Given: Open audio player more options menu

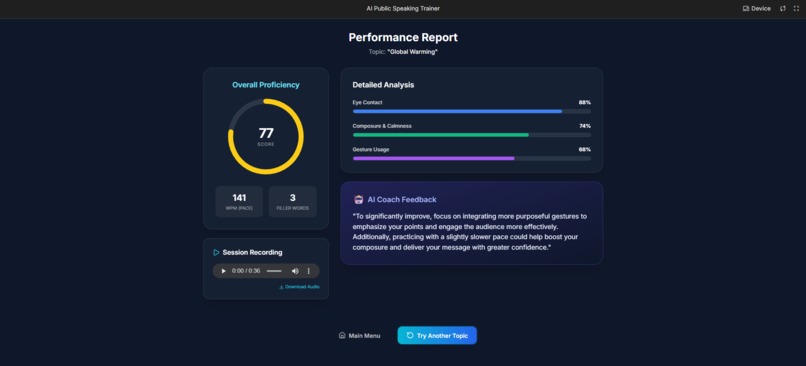Looking at the screenshot, I should click(309, 271).
